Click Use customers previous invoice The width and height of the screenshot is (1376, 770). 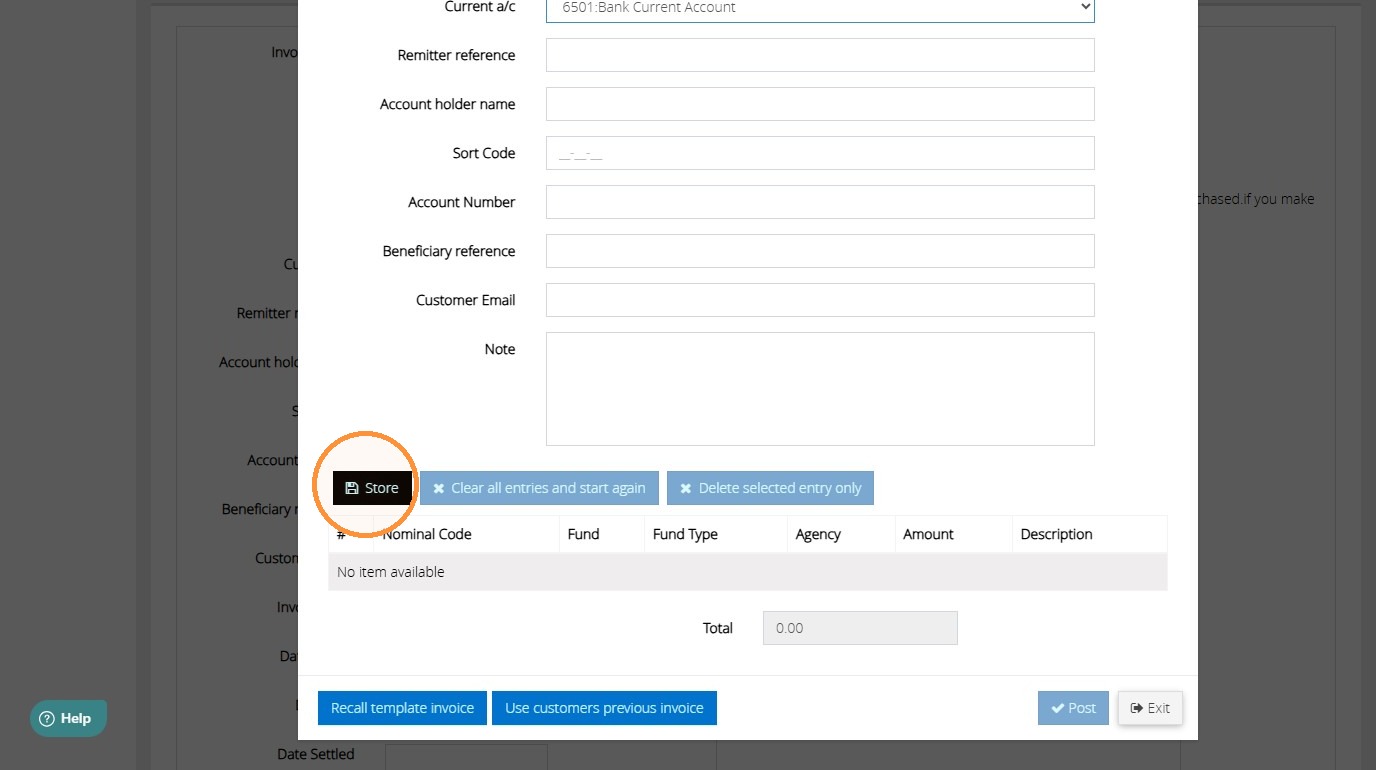[x=604, y=708]
